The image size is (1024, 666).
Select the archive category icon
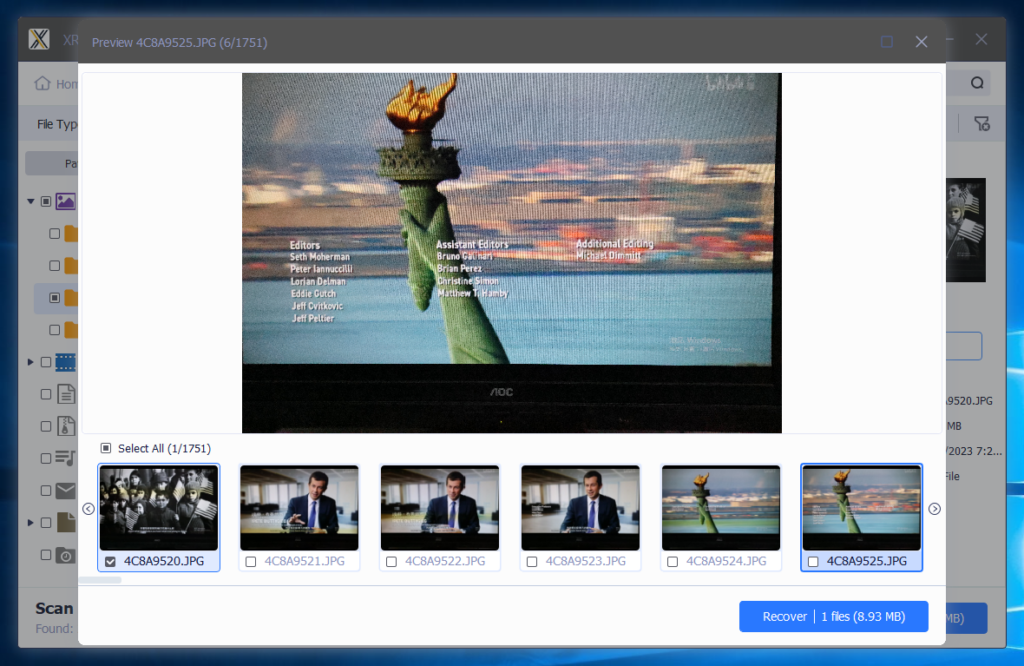[66, 426]
